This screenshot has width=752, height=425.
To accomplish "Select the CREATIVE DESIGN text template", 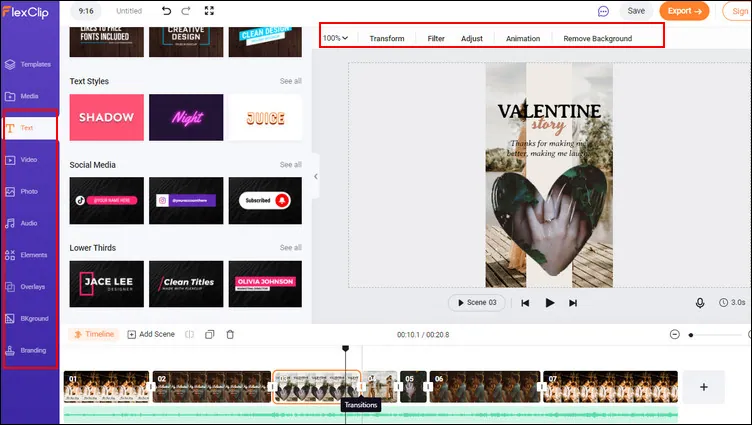I will click(186, 42).
